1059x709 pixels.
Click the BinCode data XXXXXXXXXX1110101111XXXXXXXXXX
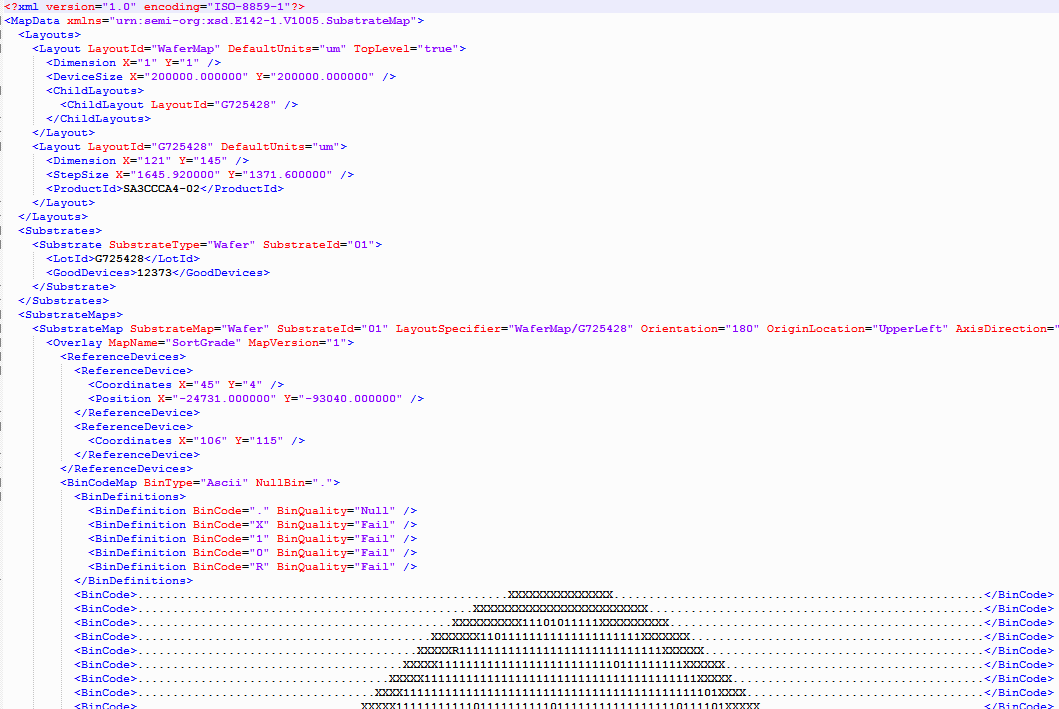pos(561,623)
